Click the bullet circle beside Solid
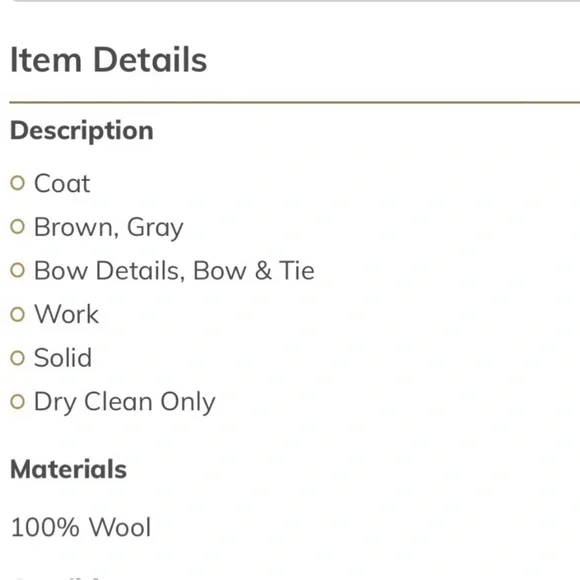 coord(17,358)
